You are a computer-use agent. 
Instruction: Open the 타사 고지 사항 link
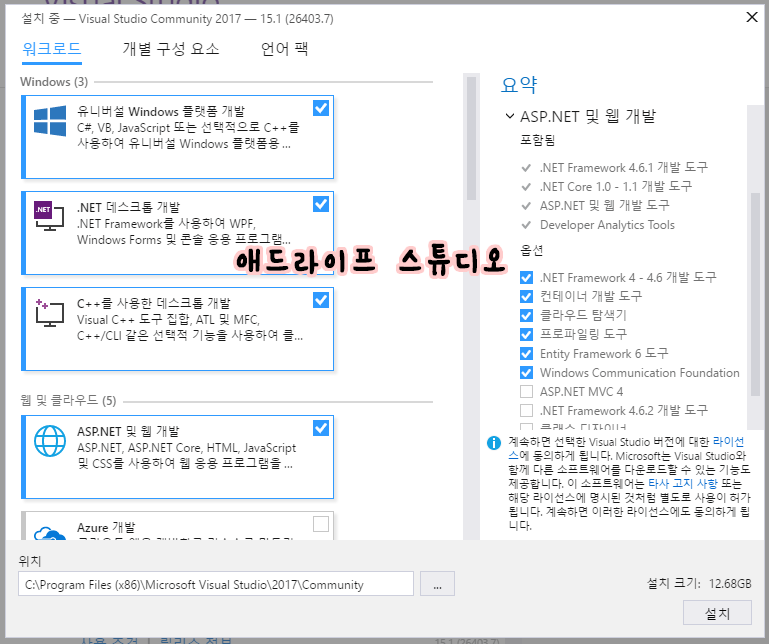pyautogui.click(x=683, y=484)
